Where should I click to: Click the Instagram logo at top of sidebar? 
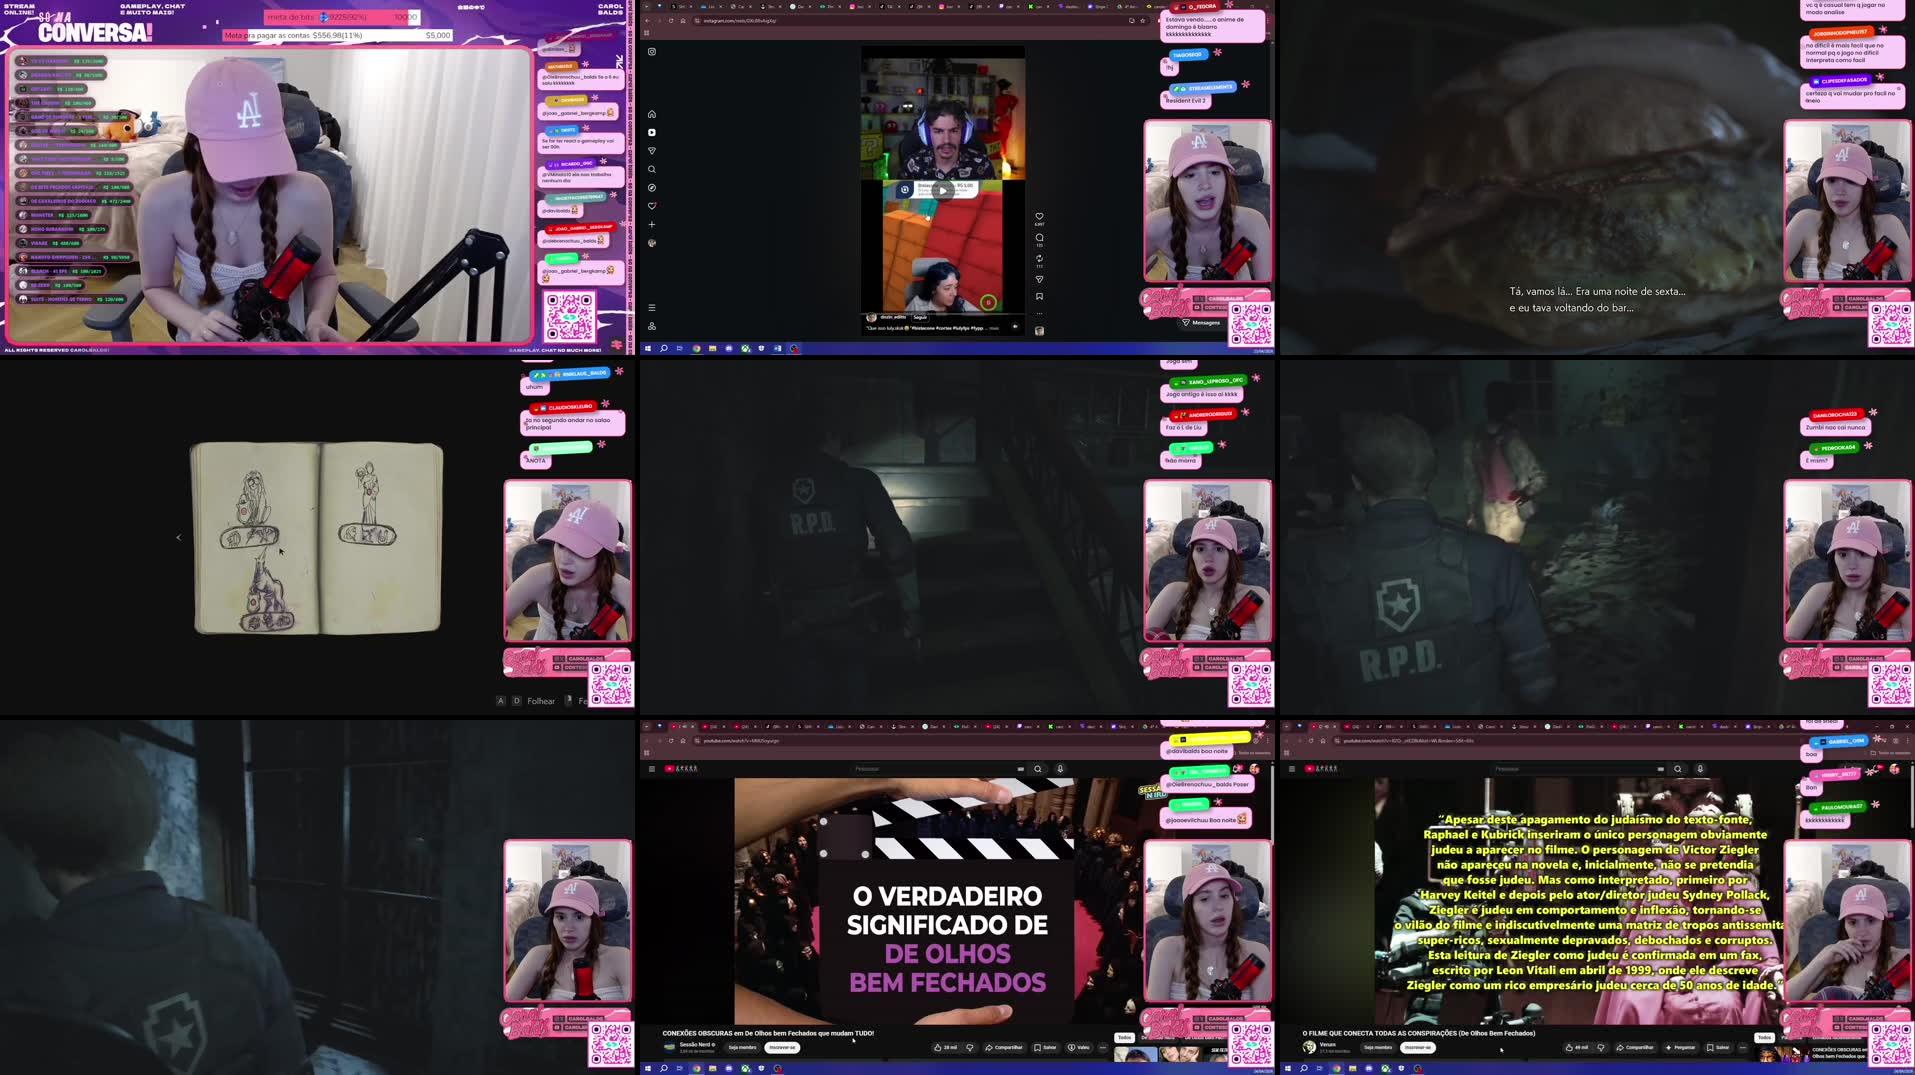pyautogui.click(x=651, y=51)
